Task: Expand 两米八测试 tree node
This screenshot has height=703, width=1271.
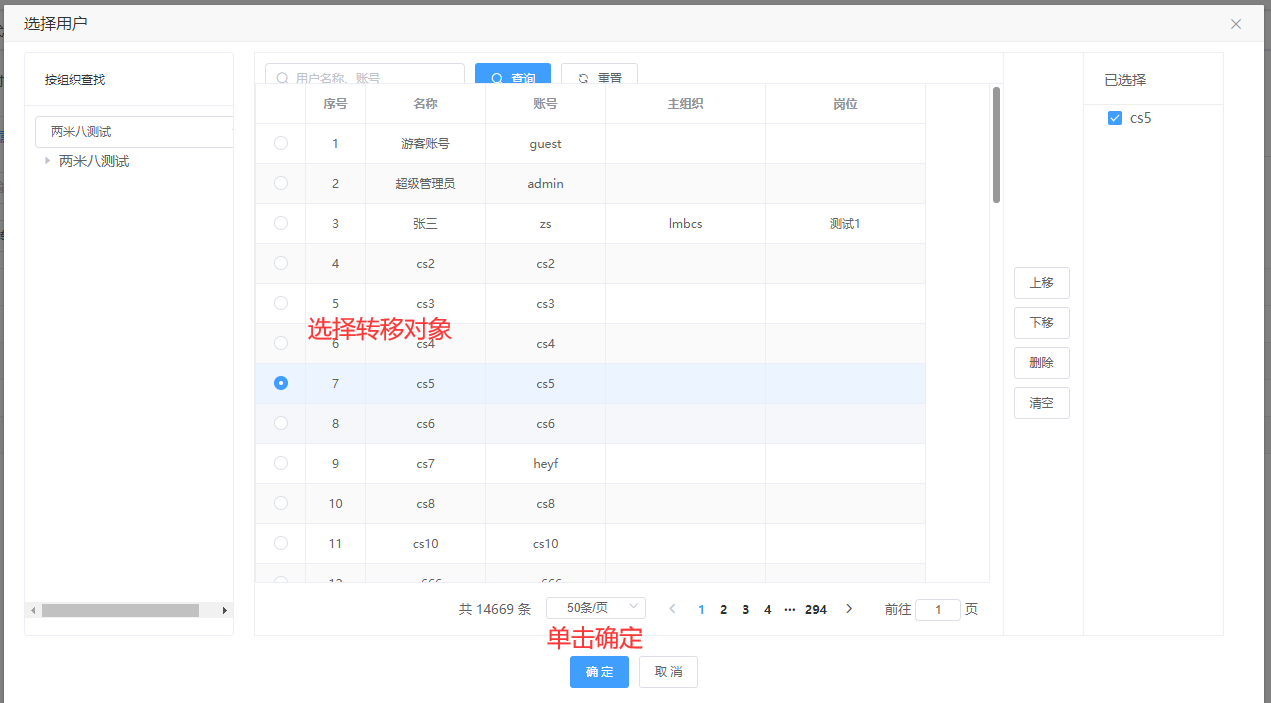Action: tap(47, 161)
